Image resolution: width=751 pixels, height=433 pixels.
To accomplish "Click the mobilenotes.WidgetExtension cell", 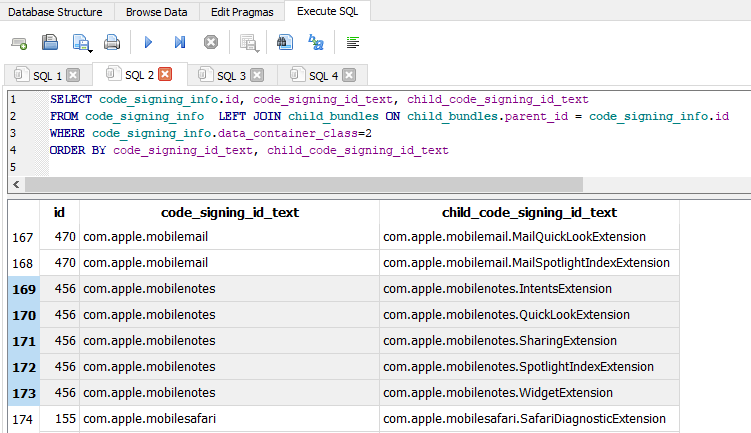I will pyautogui.click(x=529, y=393).
